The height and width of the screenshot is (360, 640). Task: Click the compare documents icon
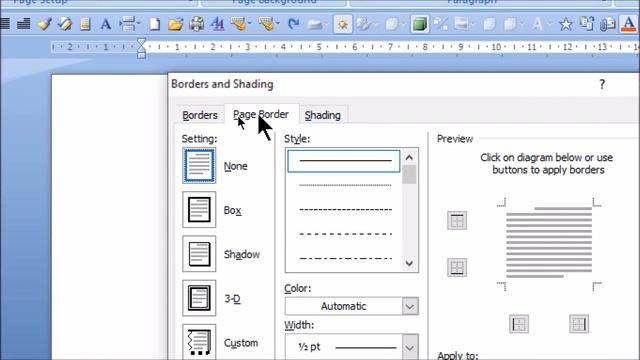click(587, 24)
